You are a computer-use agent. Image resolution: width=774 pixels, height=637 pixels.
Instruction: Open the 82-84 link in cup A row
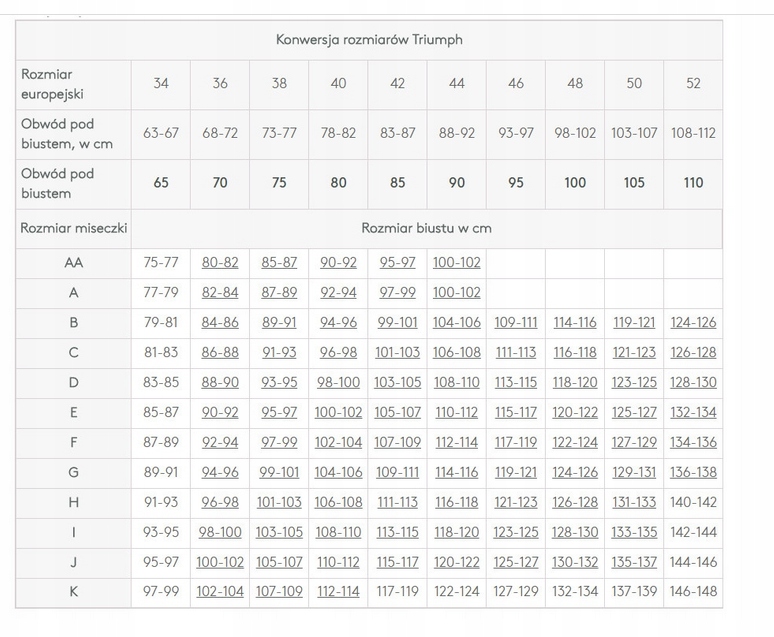[220, 293]
